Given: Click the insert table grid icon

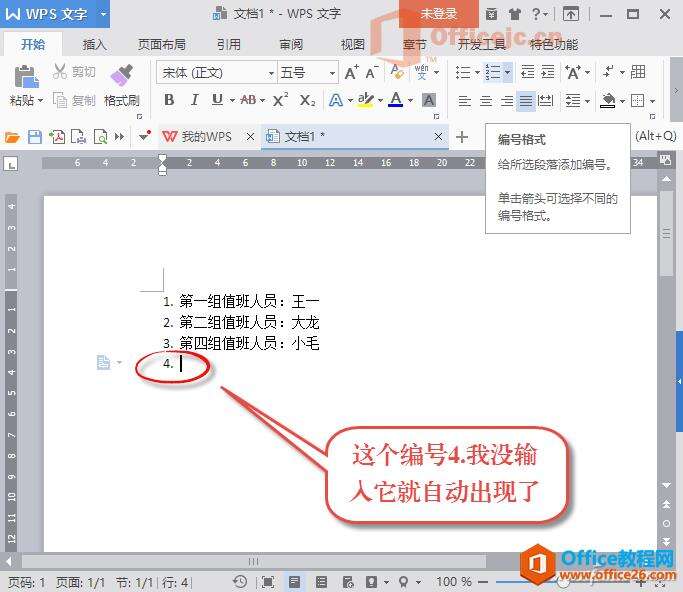Looking at the screenshot, I should (638, 72).
